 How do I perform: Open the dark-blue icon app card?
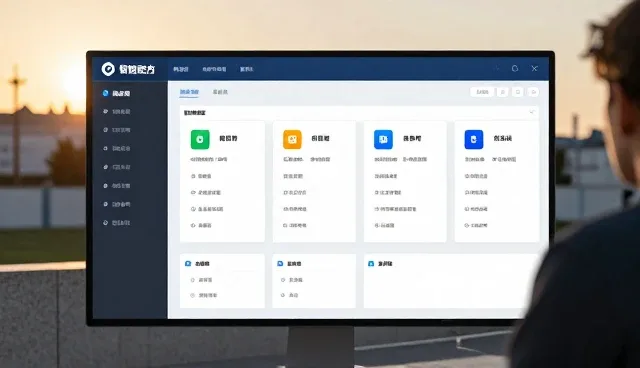point(497,181)
